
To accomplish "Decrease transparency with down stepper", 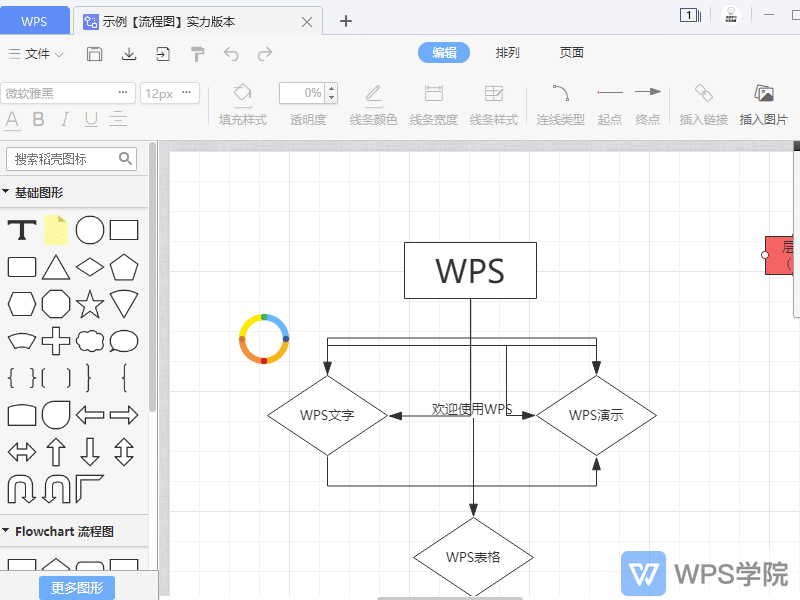I will [332, 98].
